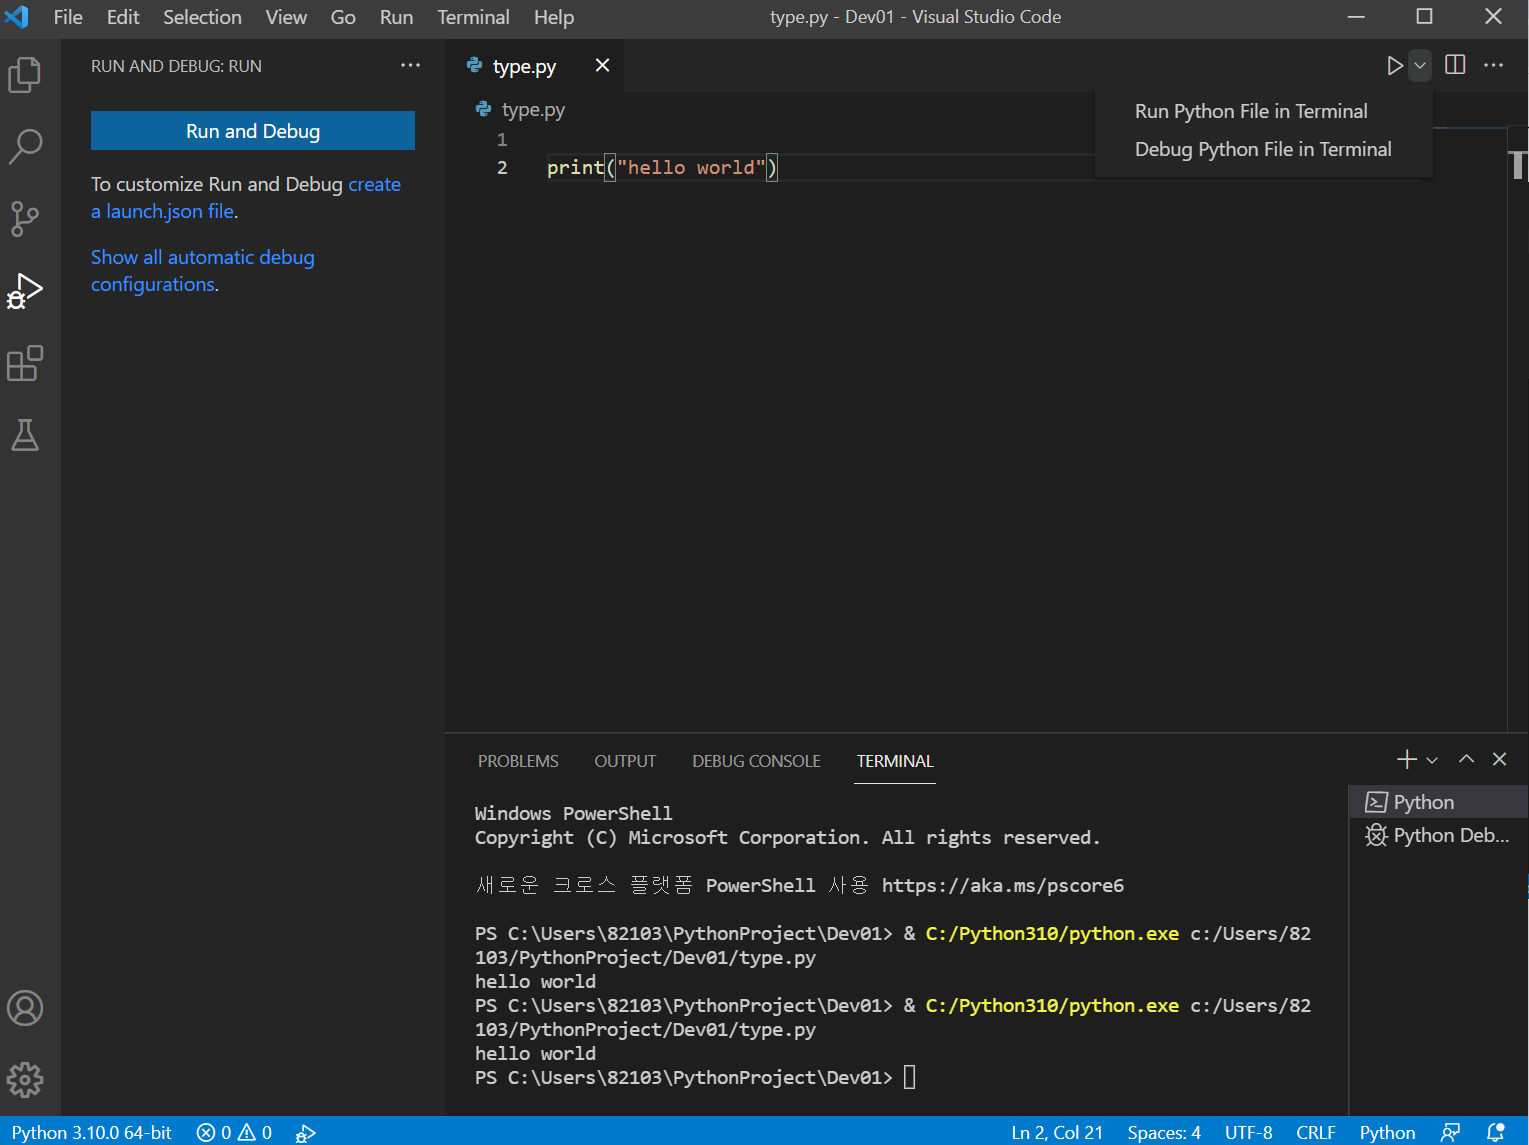1529x1145 pixels.
Task: Click the blue Run and Debug button
Action: click(253, 131)
